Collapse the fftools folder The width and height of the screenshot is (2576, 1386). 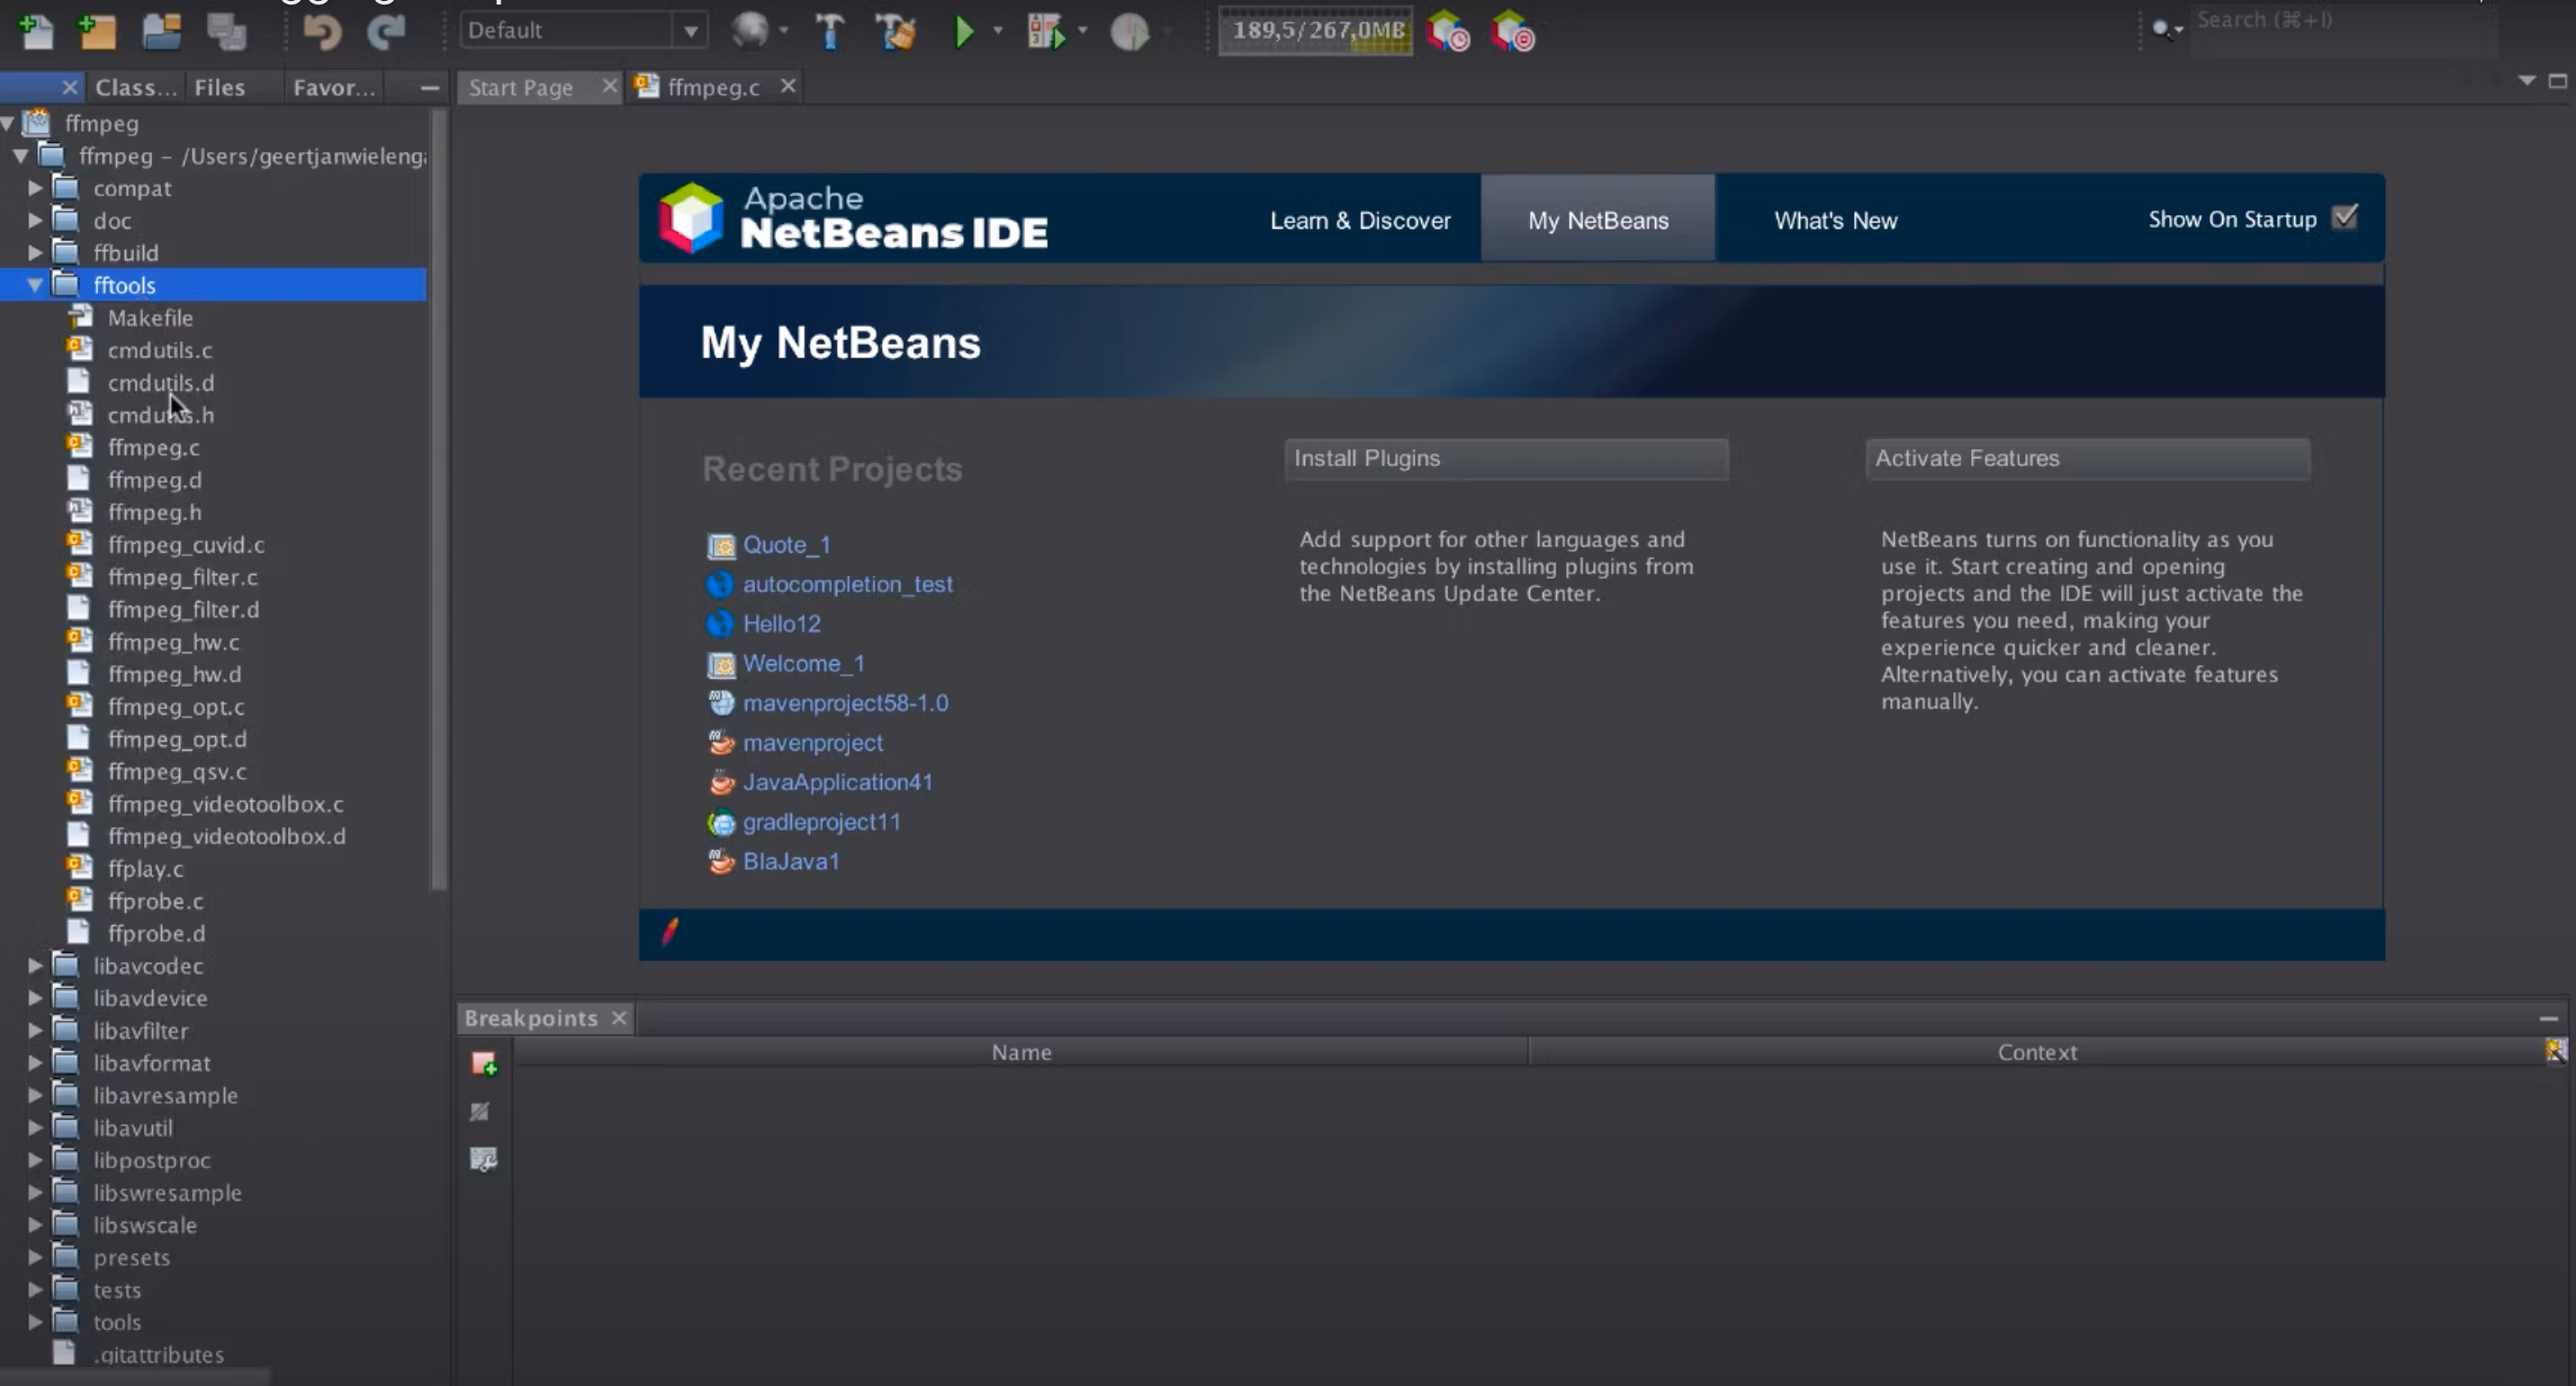(35, 285)
